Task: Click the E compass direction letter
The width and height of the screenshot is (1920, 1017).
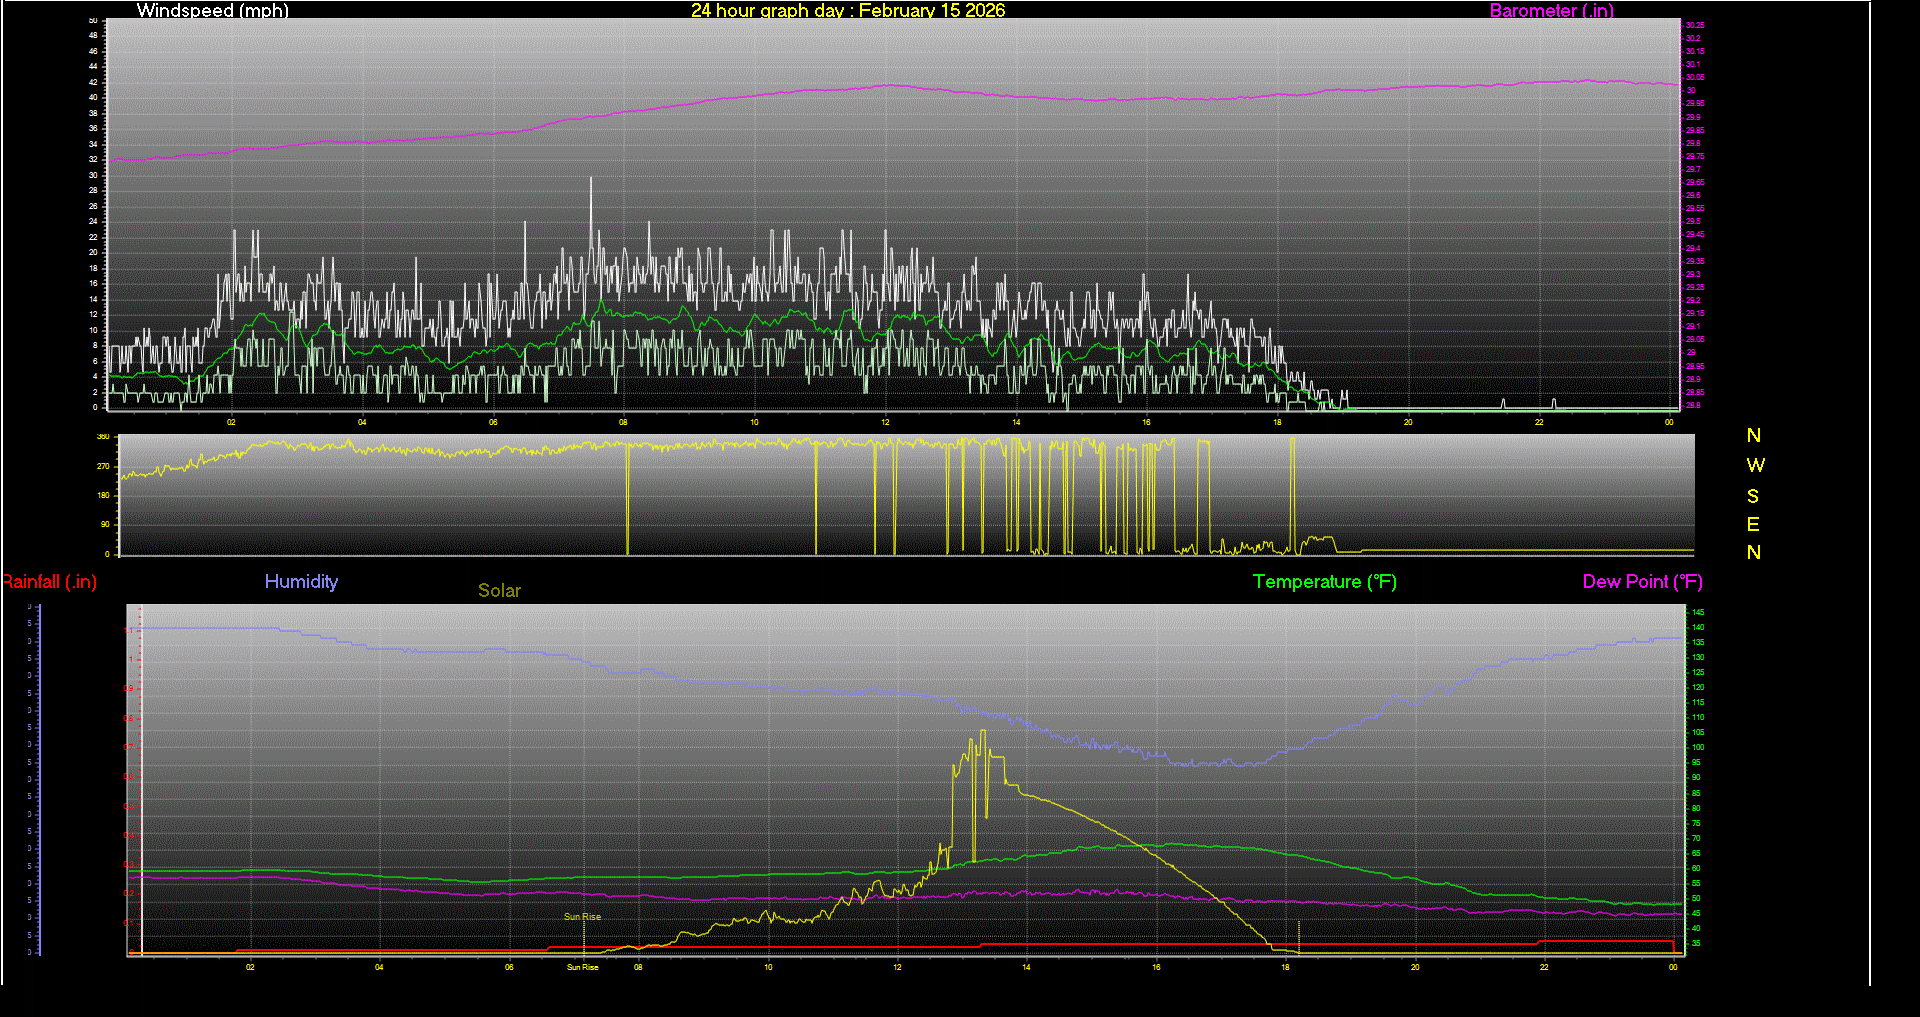Action: (x=1752, y=524)
